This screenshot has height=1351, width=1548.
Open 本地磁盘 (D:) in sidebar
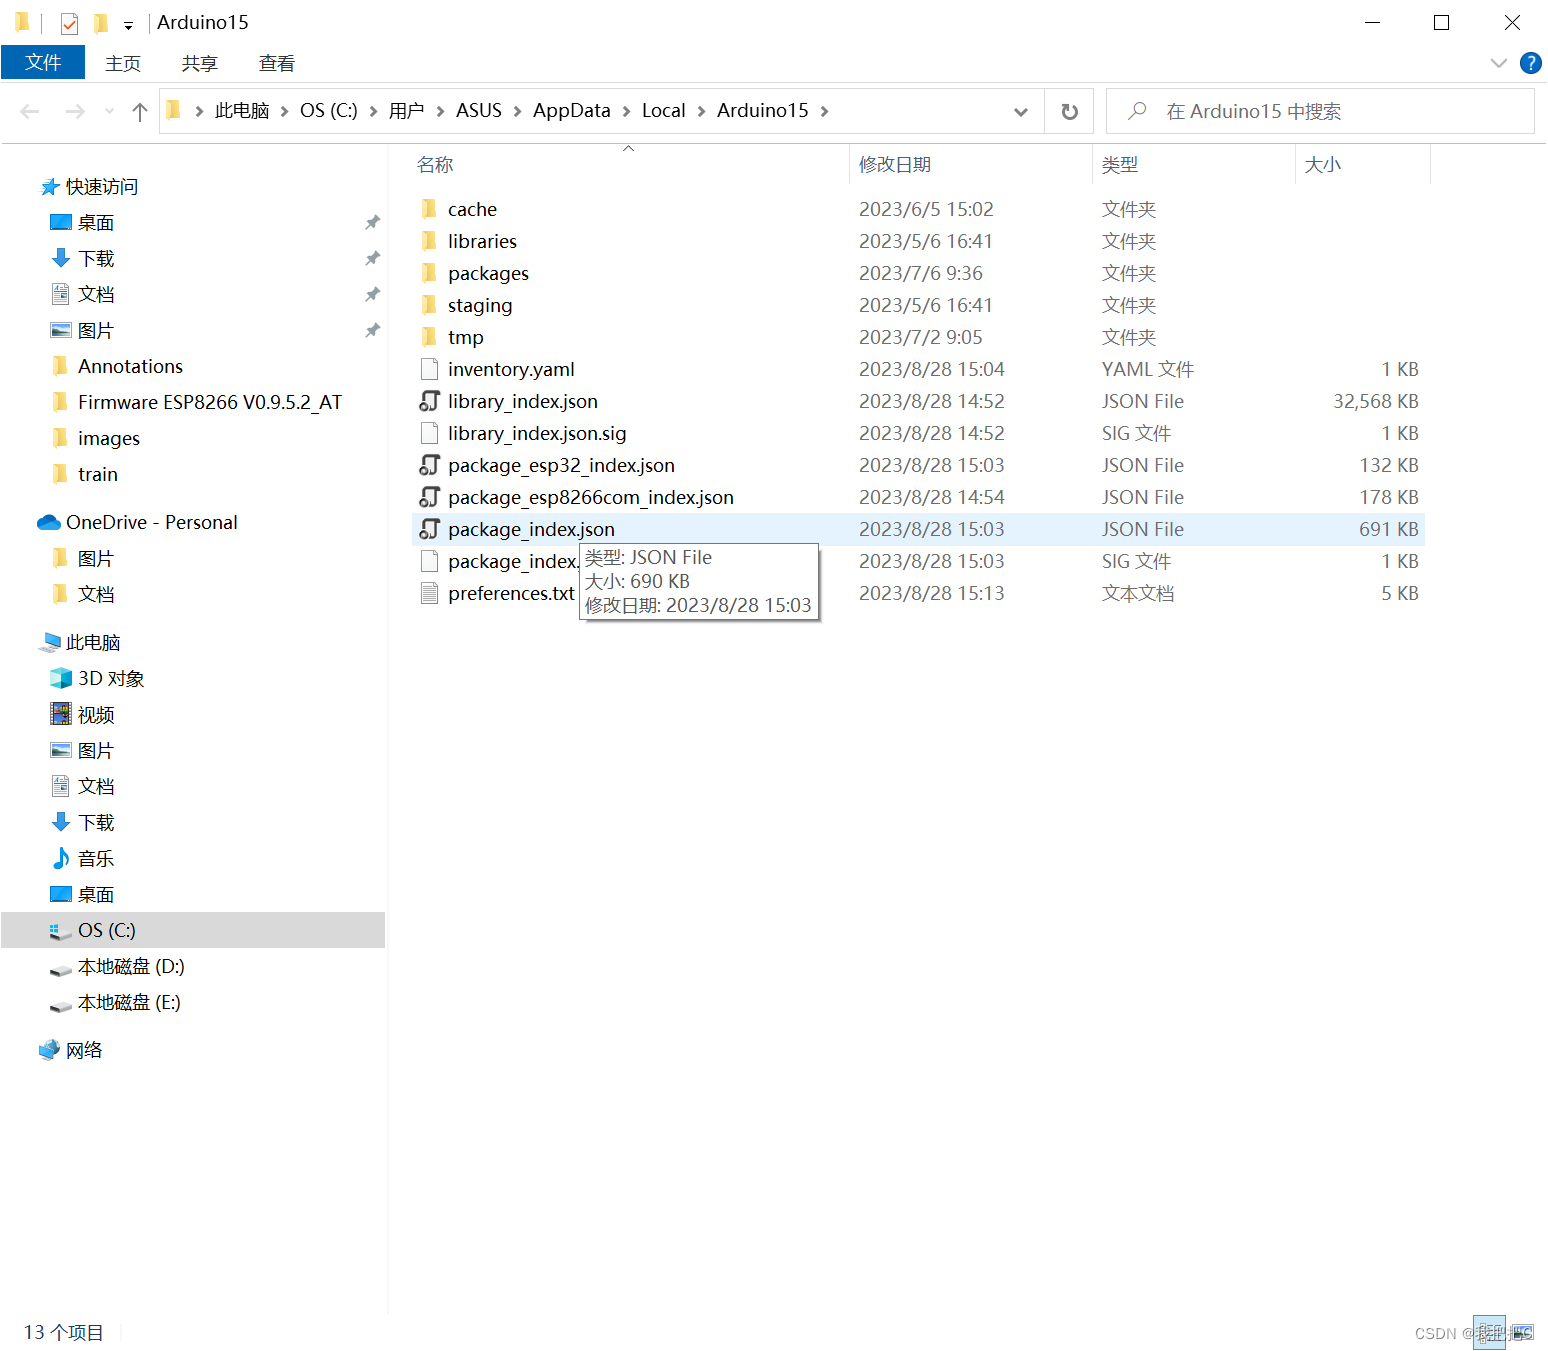coord(131,967)
